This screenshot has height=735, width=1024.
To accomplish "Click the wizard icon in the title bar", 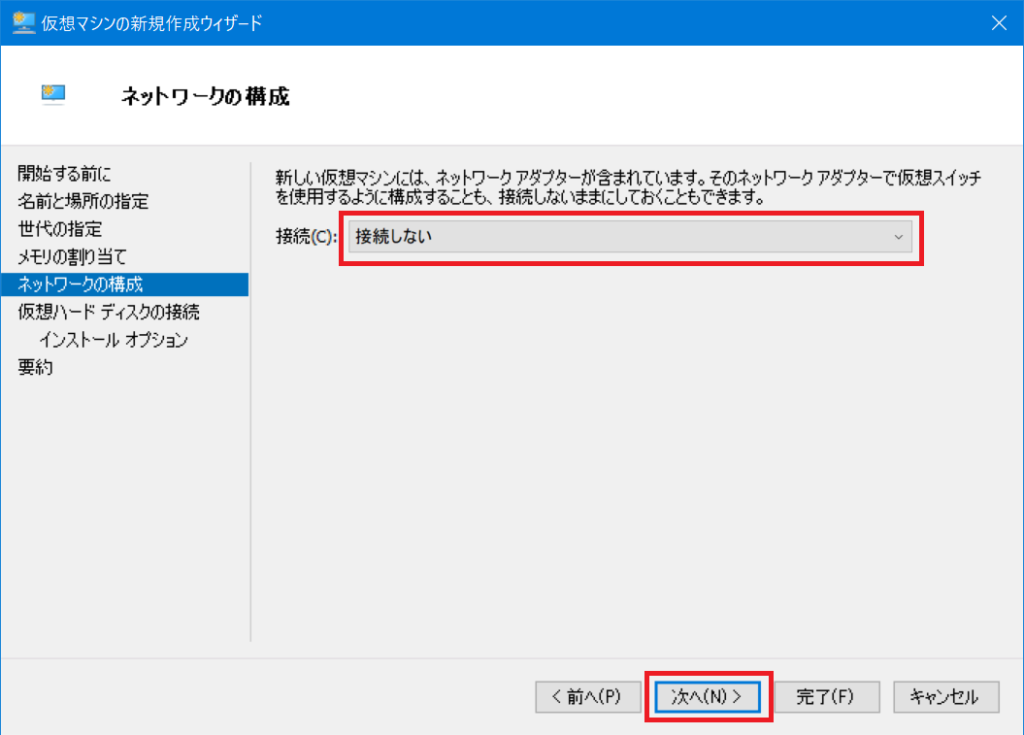I will (x=23, y=23).
